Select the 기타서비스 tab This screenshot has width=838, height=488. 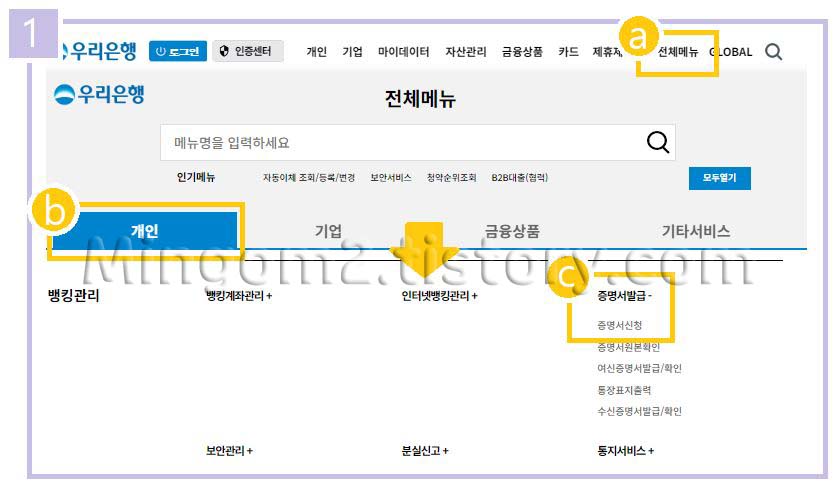[x=696, y=231]
